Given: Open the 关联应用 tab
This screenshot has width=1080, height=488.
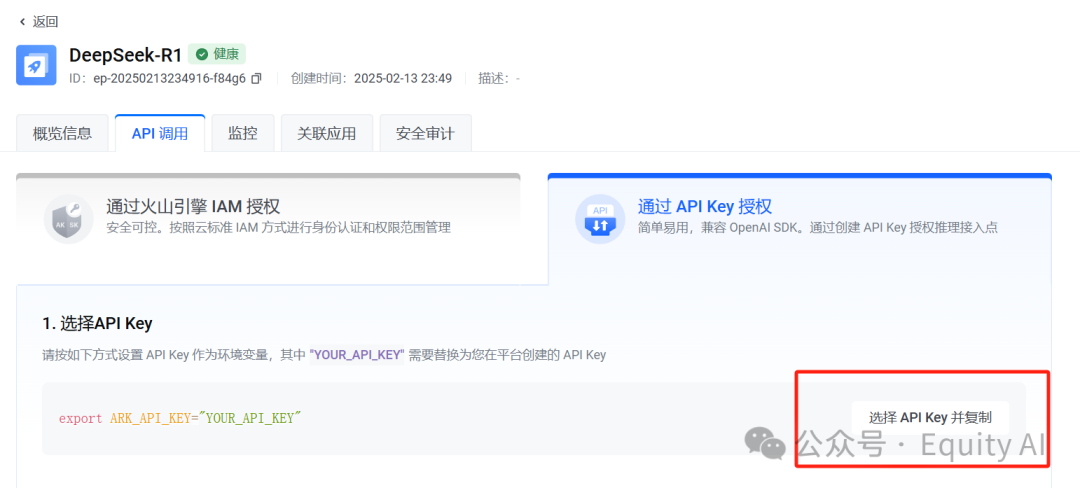Looking at the screenshot, I should pyautogui.click(x=326, y=134).
